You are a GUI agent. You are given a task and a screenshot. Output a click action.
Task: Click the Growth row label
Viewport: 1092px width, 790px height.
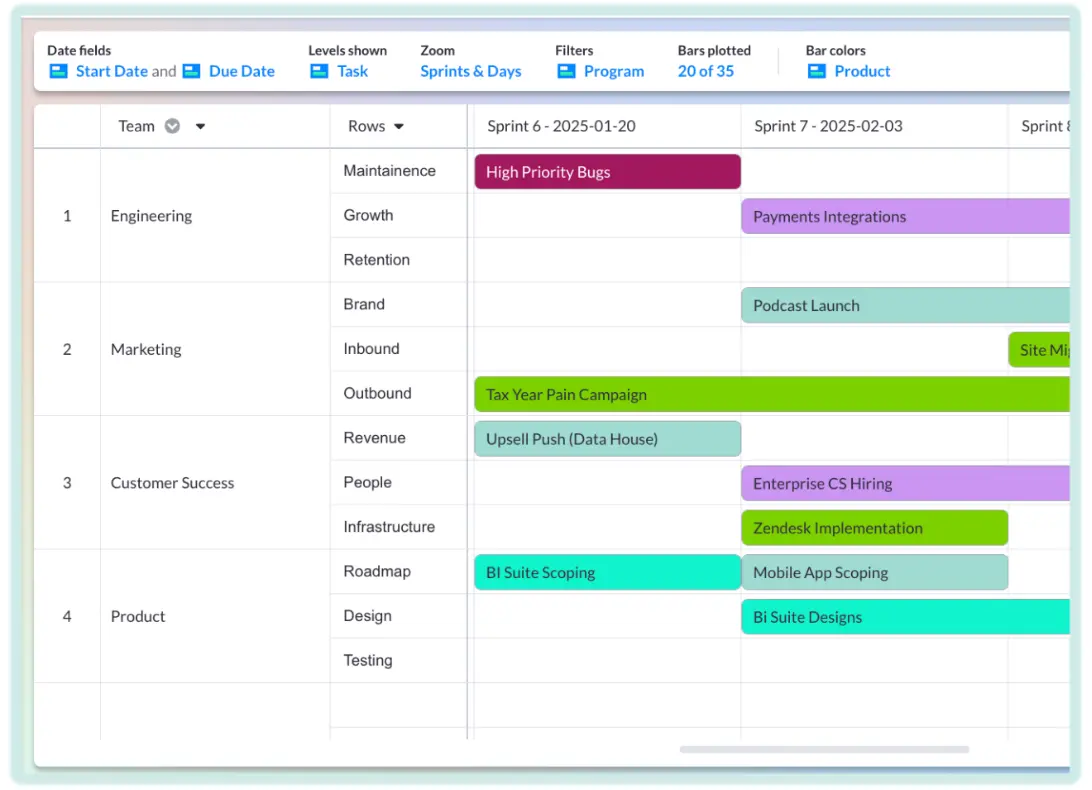pos(368,215)
